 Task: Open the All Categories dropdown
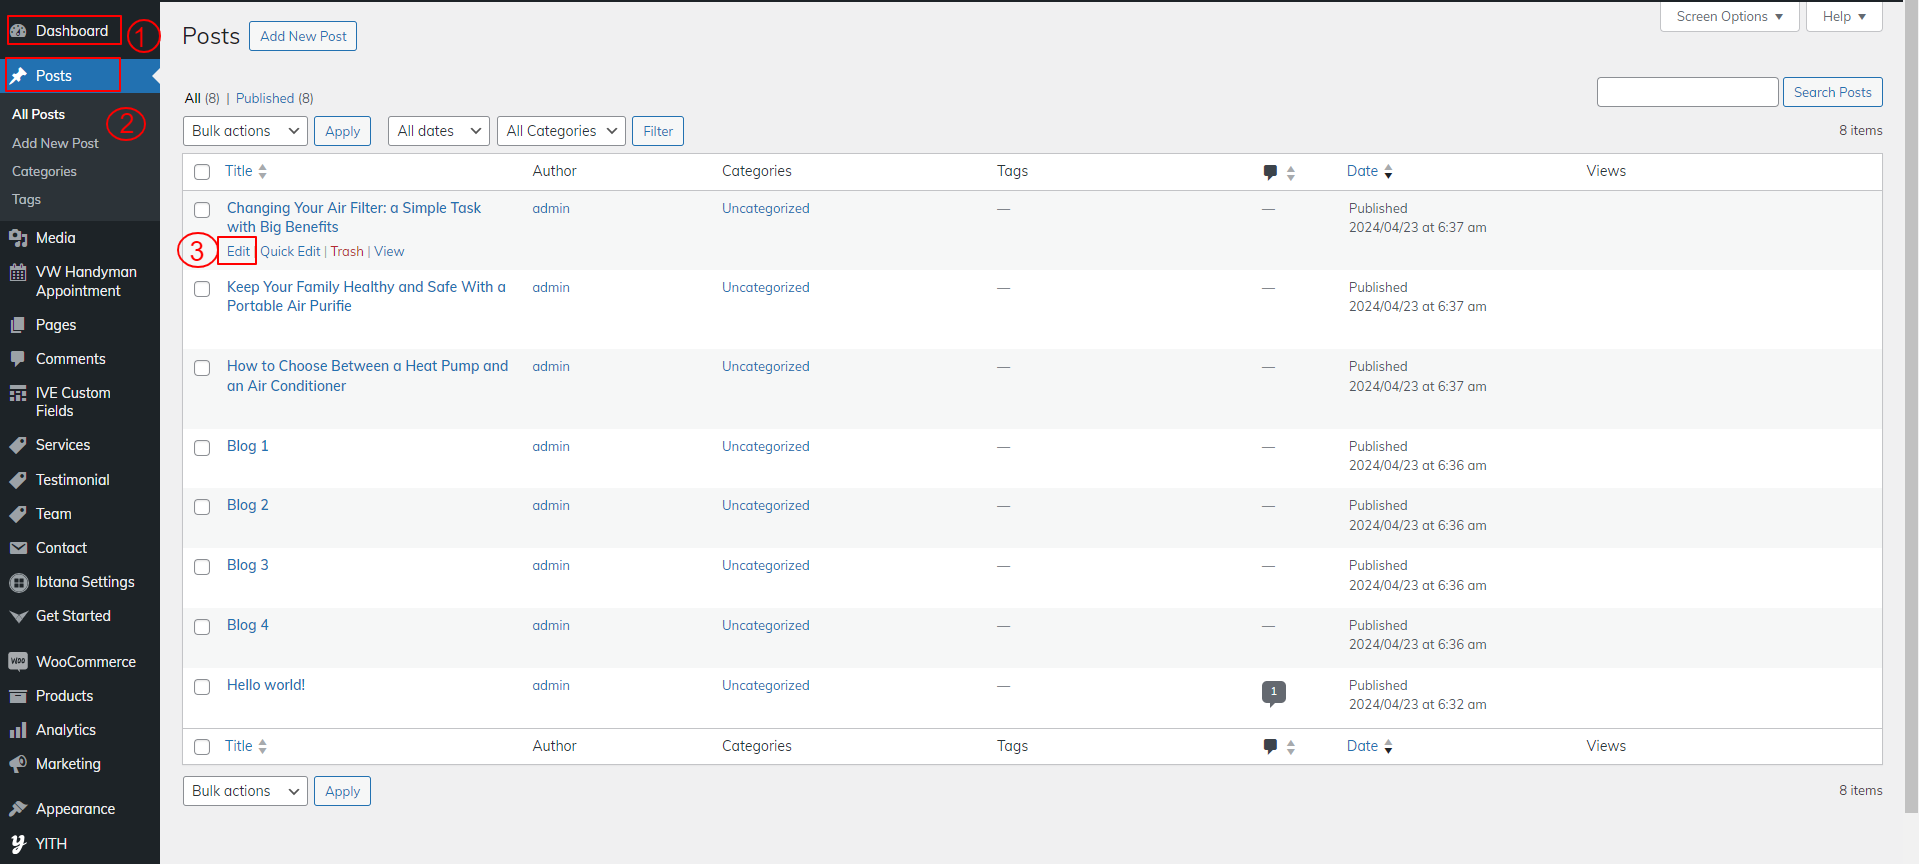[560, 131]
